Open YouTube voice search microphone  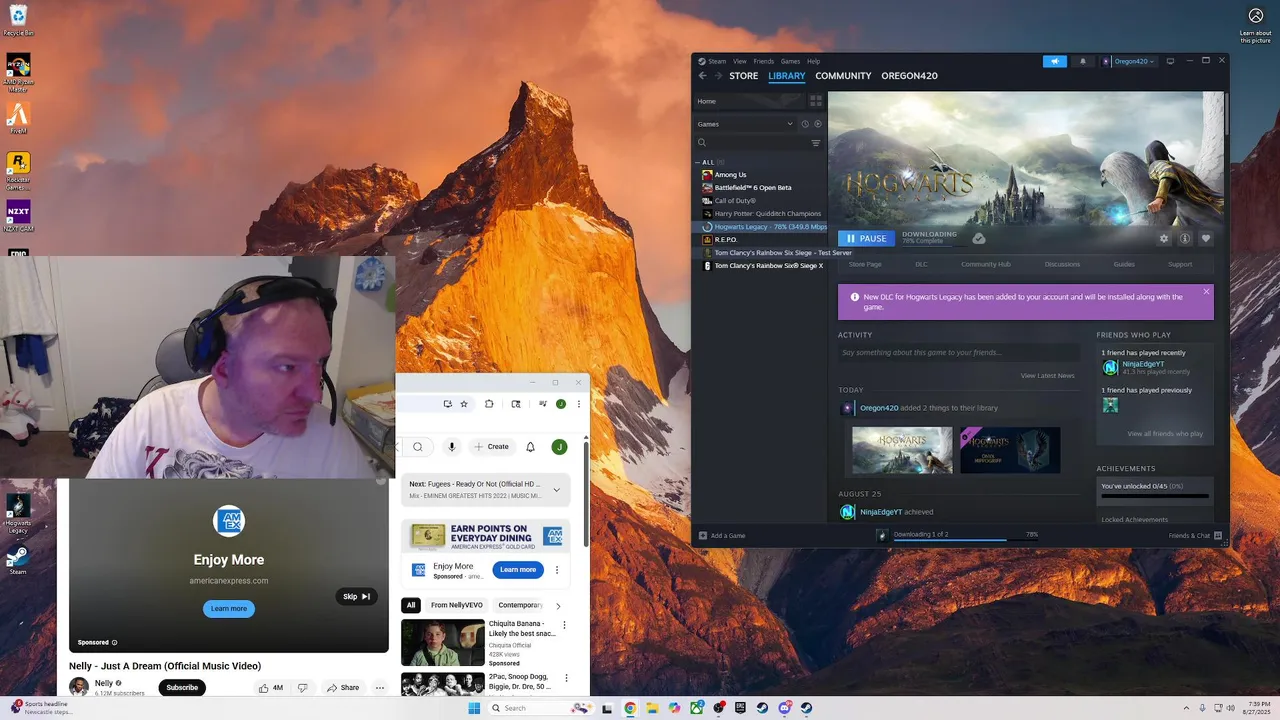tap(452, 447)
